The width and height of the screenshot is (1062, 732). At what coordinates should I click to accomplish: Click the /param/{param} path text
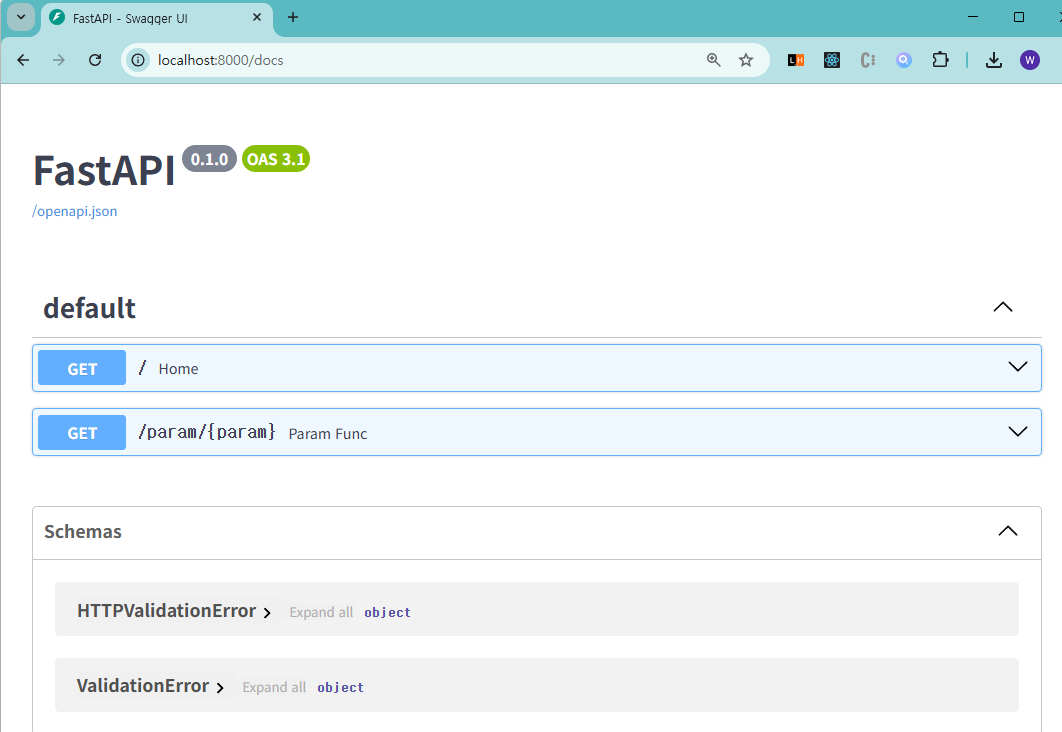207,432
